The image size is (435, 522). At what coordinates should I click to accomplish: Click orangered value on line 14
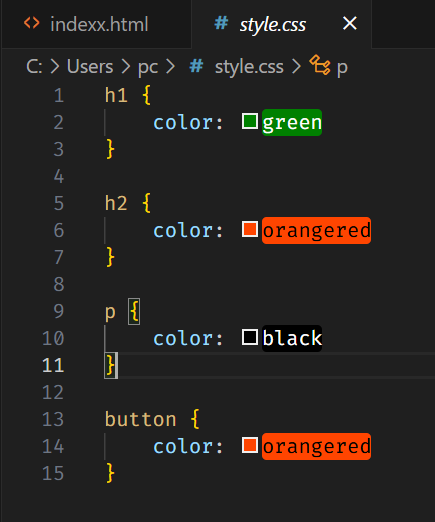tap(316, 447)
